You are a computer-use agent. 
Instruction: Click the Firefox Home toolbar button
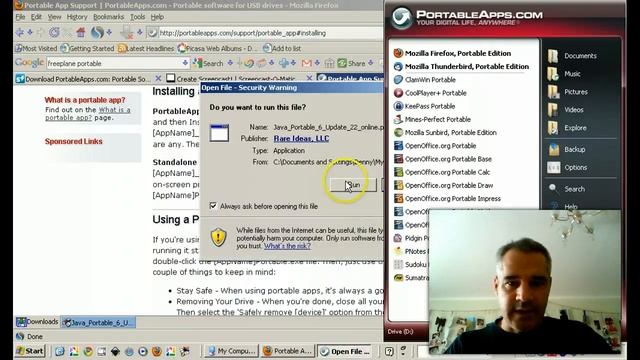click(81, 32)
